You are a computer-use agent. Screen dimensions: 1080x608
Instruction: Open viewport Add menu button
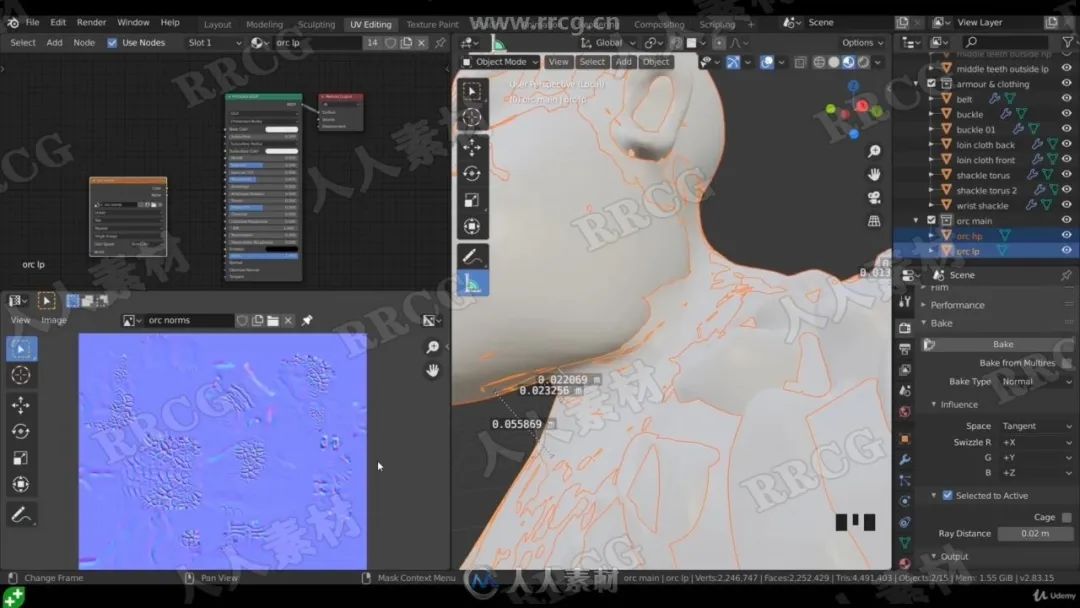pyautogui.click(x=623, y=62)
